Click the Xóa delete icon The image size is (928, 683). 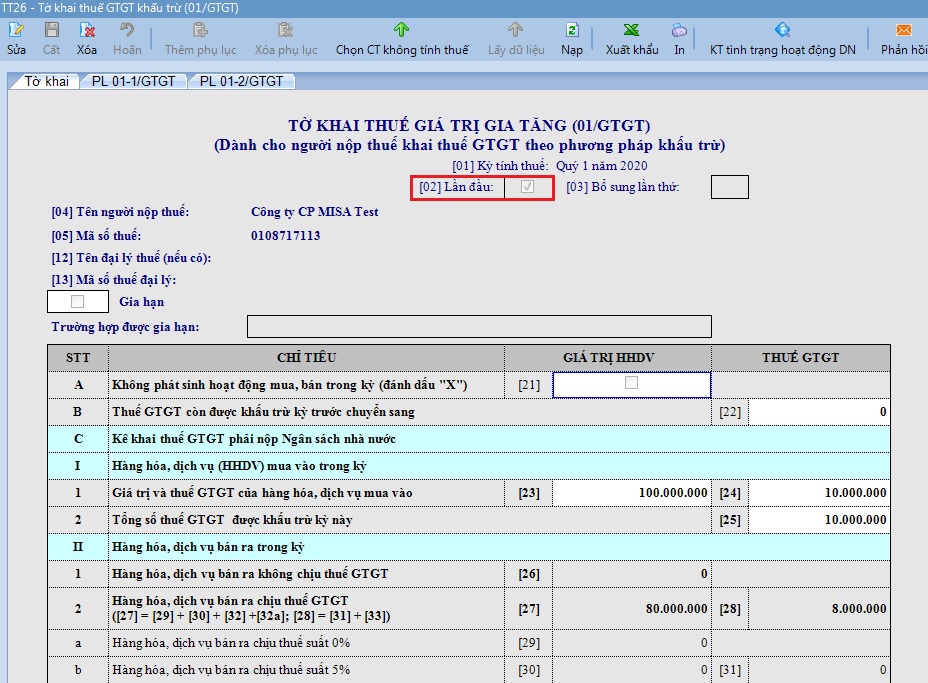coord(87,30)
